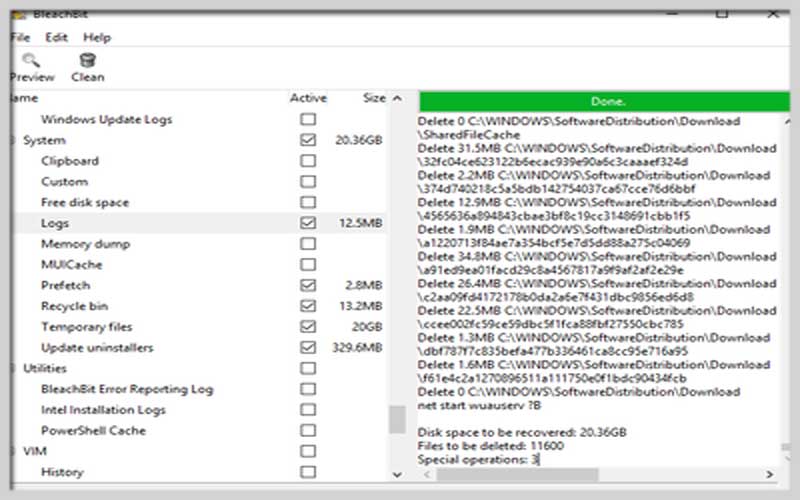This screenshot has width=800, height=500.
Task: Click the 'Special operations: 3' line
Action: point(478,459)
